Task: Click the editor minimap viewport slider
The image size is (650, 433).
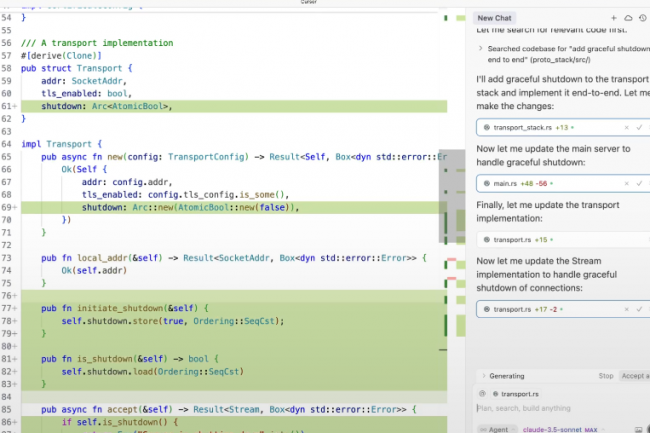Action: 452,196
